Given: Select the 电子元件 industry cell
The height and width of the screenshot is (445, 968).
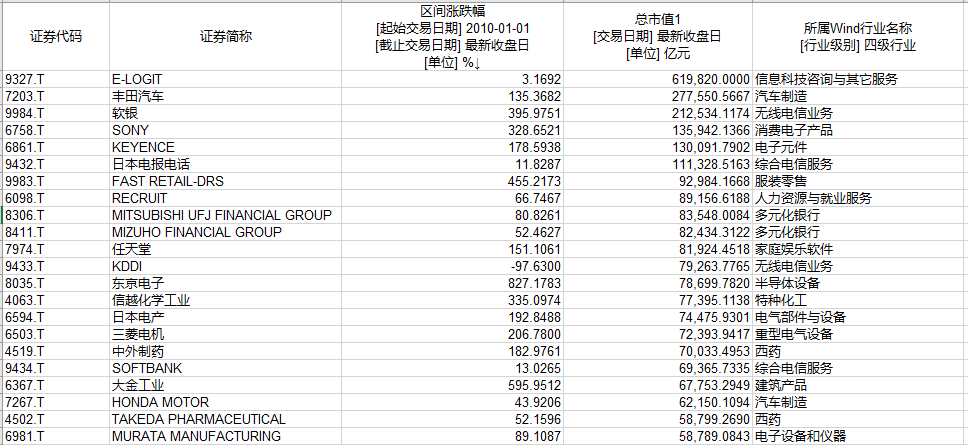Looking at the screenshot, I should [860, 148].
